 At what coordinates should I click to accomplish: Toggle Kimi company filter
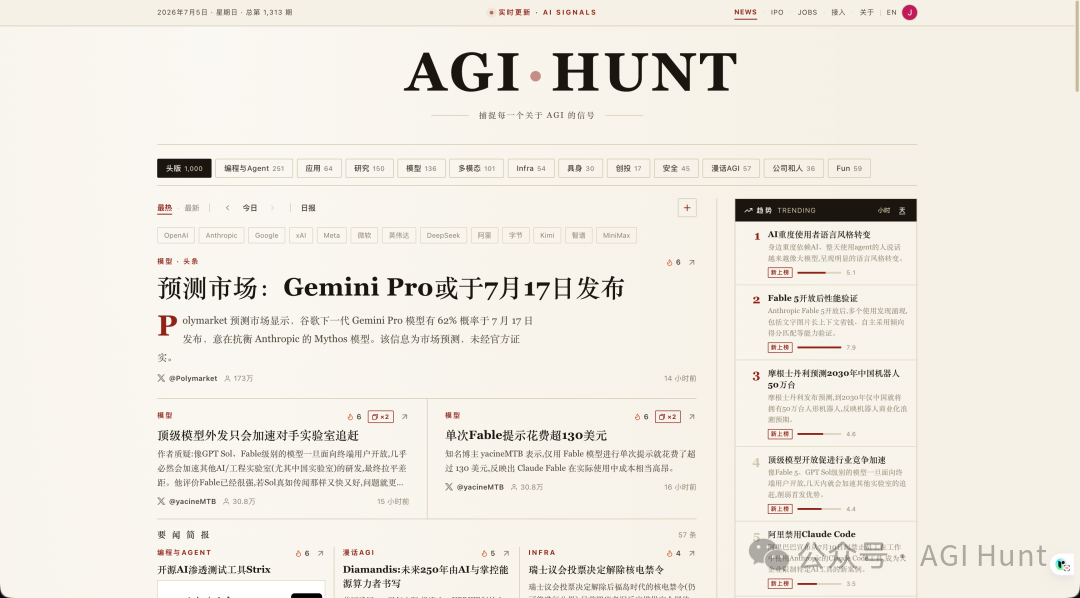pos(548,236)
